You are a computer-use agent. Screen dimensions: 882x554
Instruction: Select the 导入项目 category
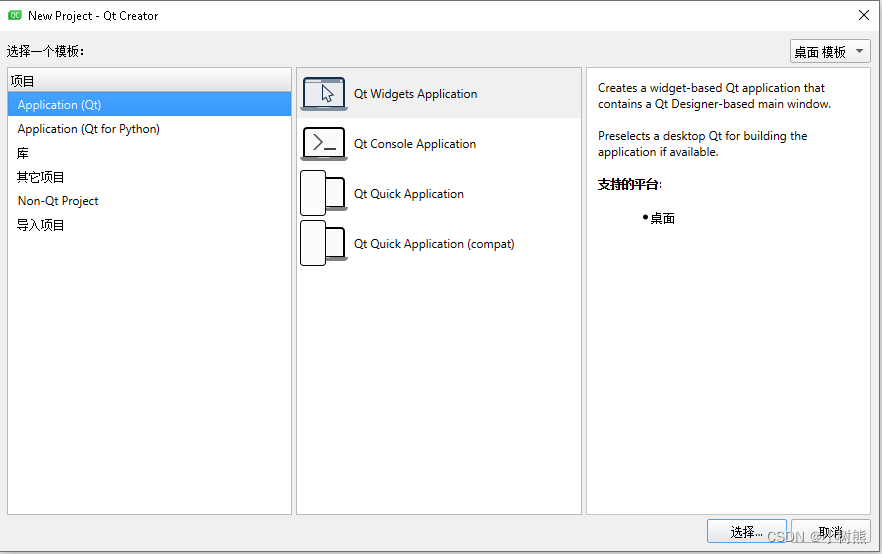tap(149, 225)
